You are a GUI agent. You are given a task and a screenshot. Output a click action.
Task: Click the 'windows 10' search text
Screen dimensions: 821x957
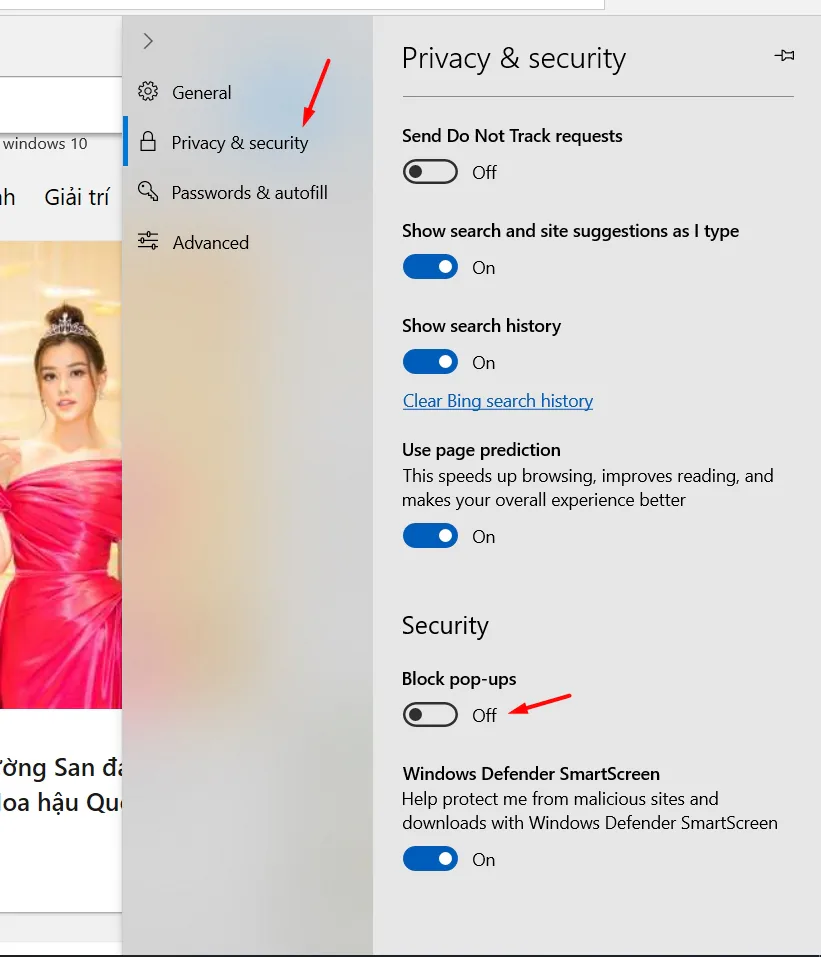click(45, 143)
